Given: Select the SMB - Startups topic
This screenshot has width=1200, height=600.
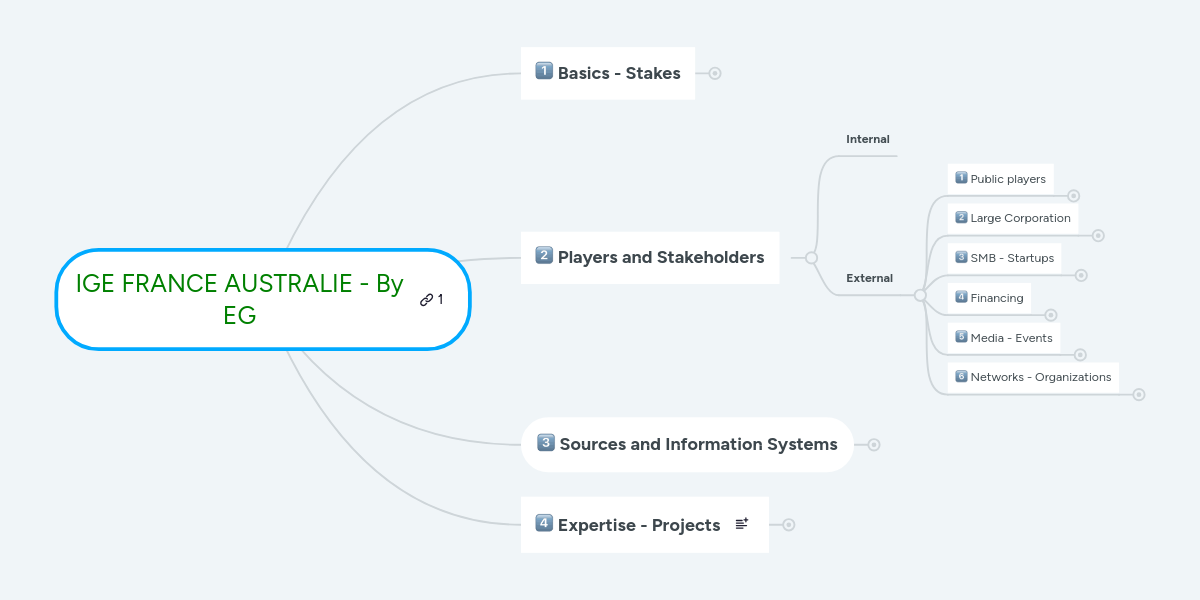Looking at the screenshot, I should click(1011, 258).
